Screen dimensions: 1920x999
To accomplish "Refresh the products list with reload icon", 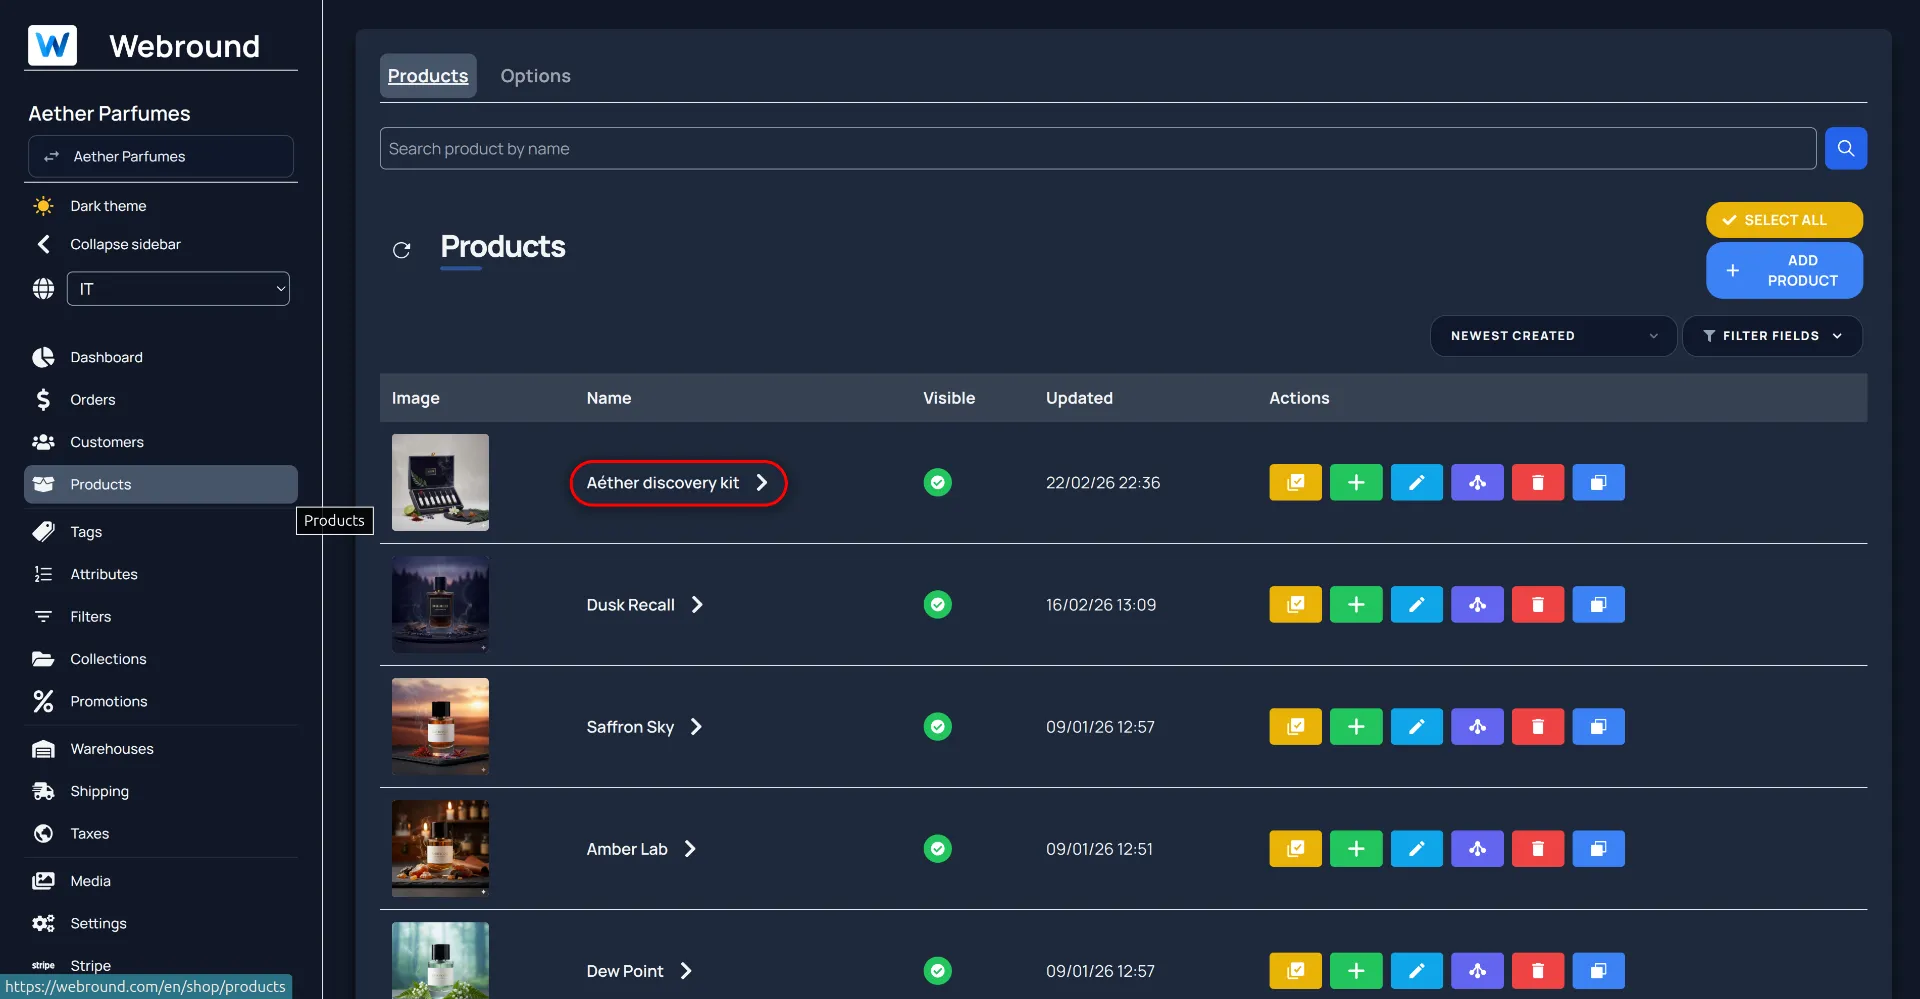I will click(x=402, y=250).
